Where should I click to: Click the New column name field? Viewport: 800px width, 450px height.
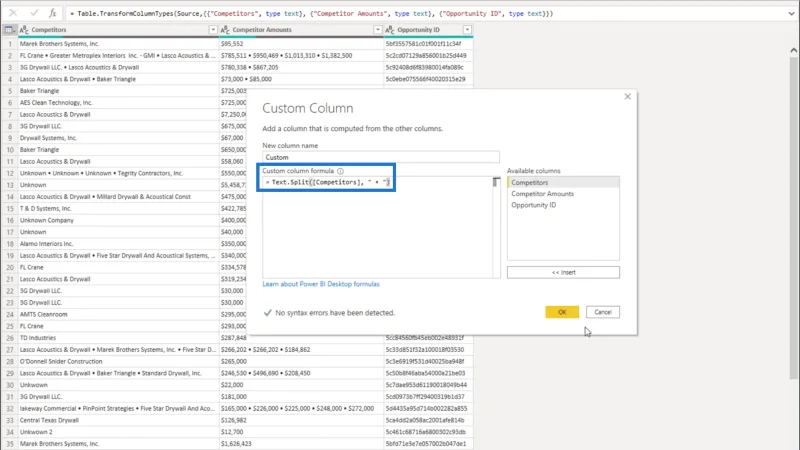(381, 157)
